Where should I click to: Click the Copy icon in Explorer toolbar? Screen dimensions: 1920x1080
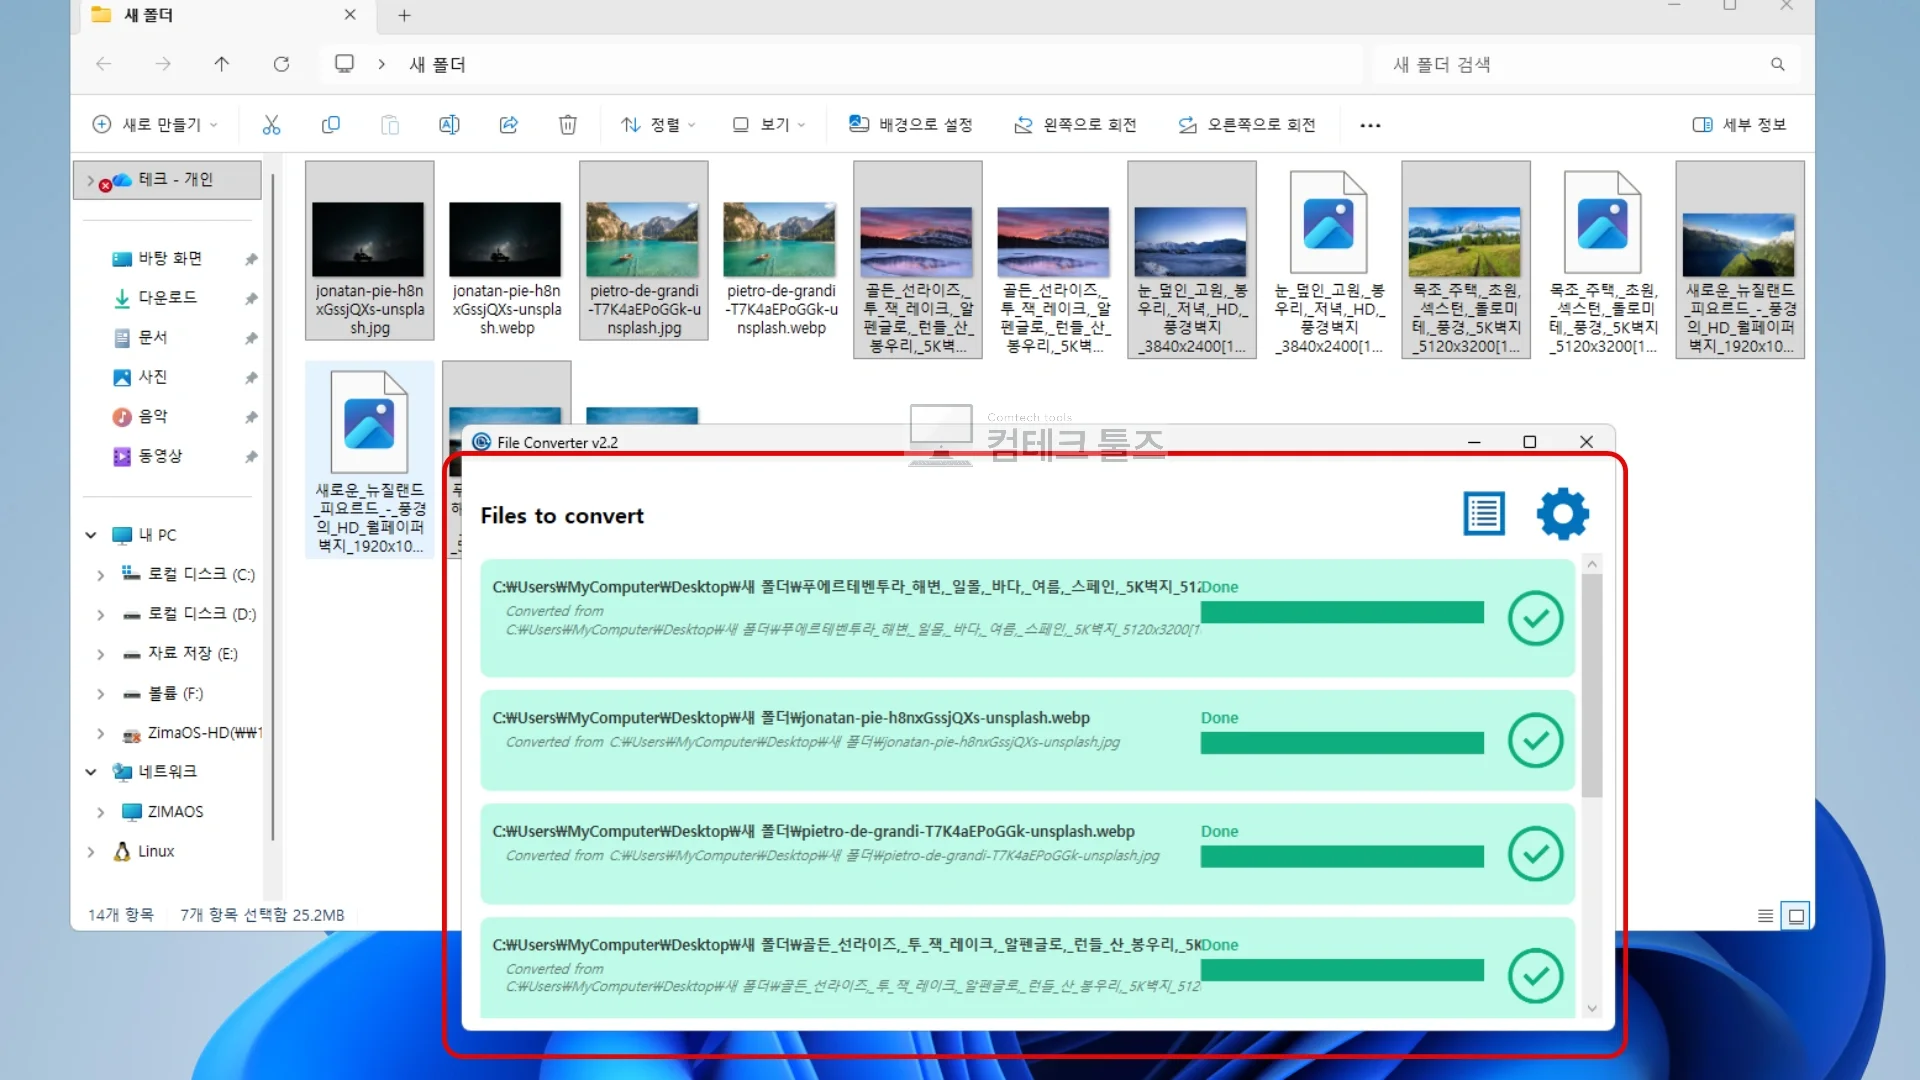coord(330,125)
